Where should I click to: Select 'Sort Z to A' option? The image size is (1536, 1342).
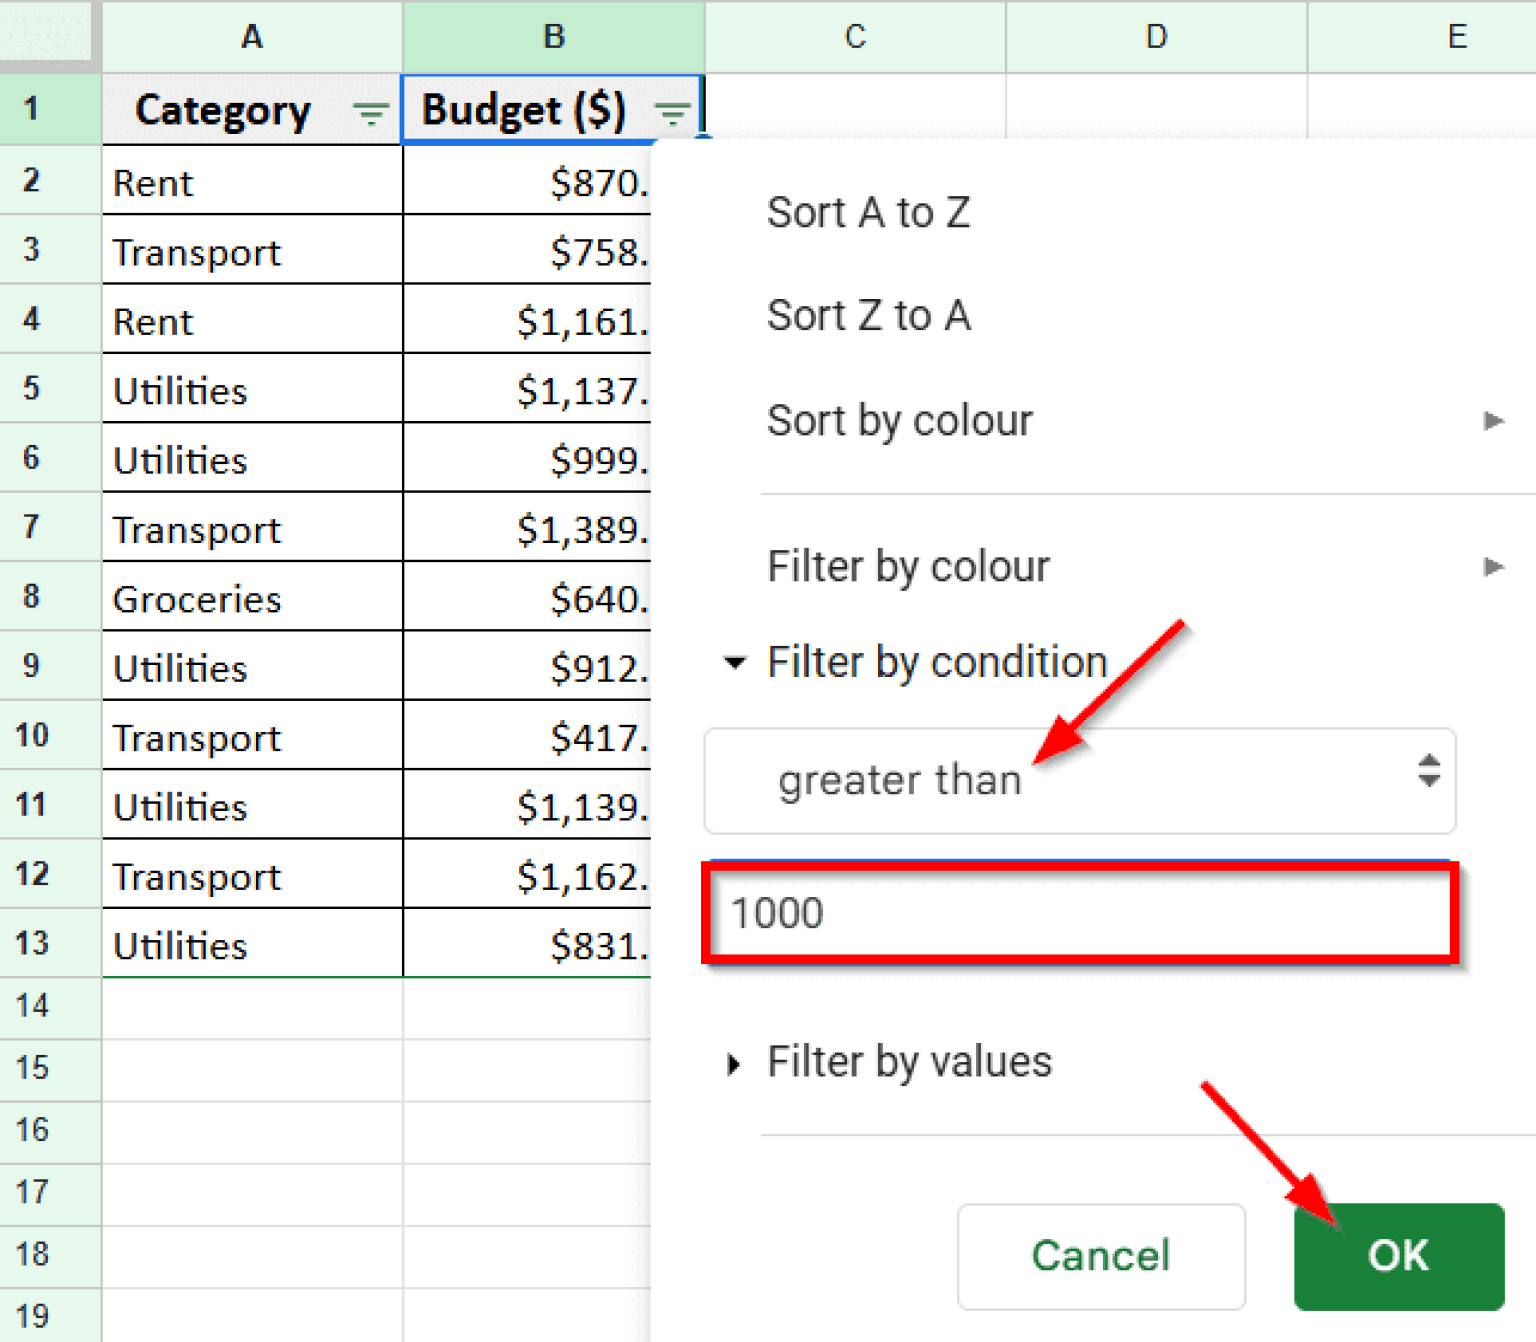click(868, 315)
